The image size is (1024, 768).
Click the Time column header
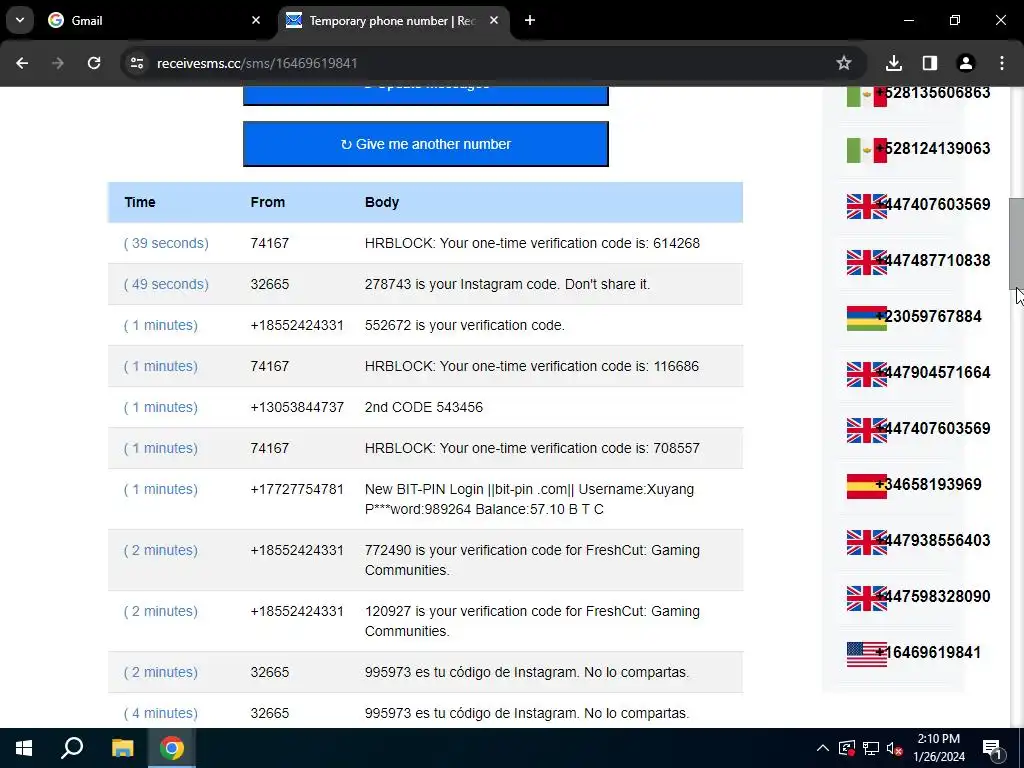tap(140, 202)
